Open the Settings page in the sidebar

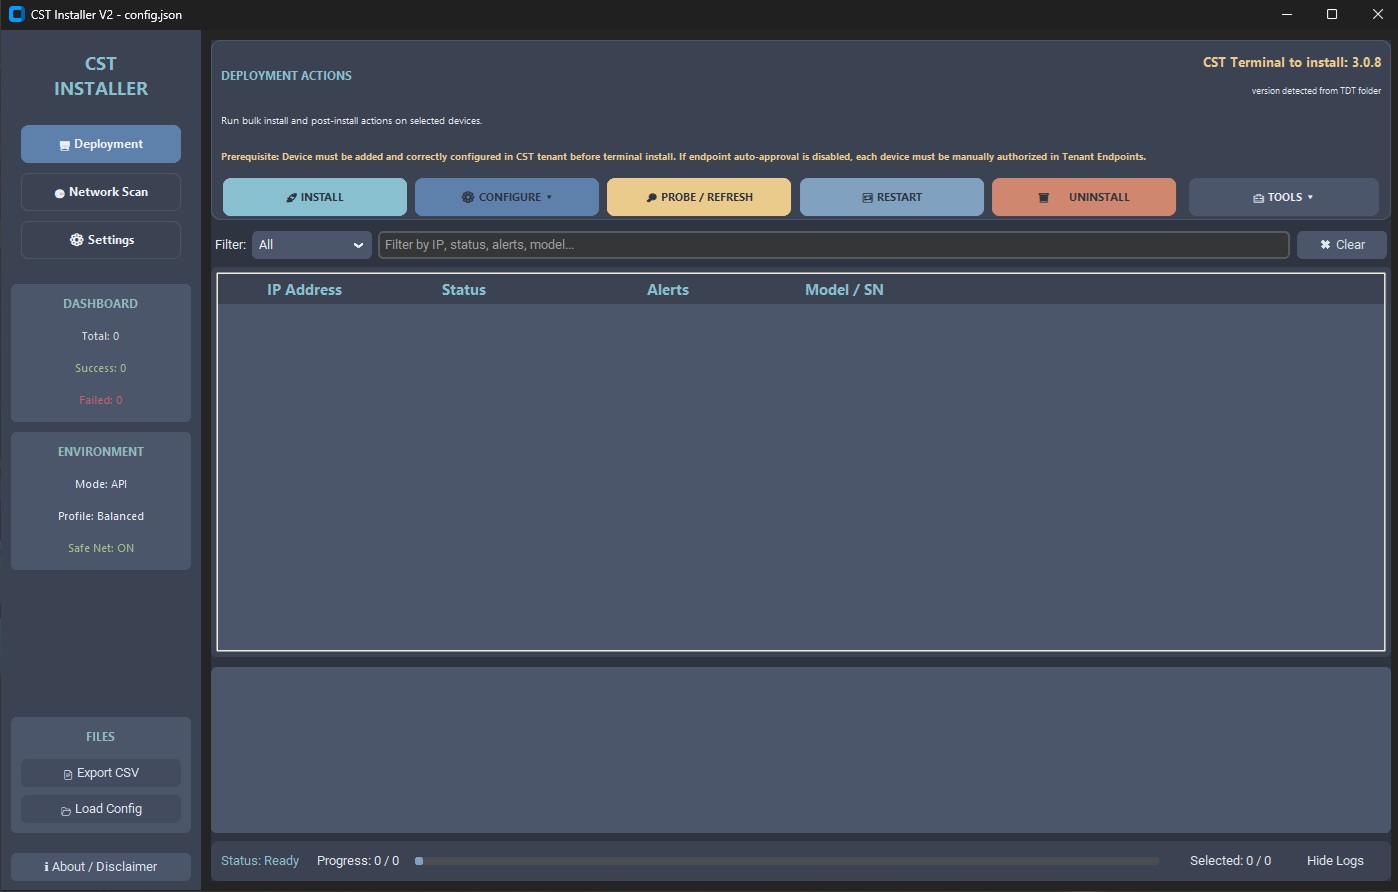[x=101, y=240]
